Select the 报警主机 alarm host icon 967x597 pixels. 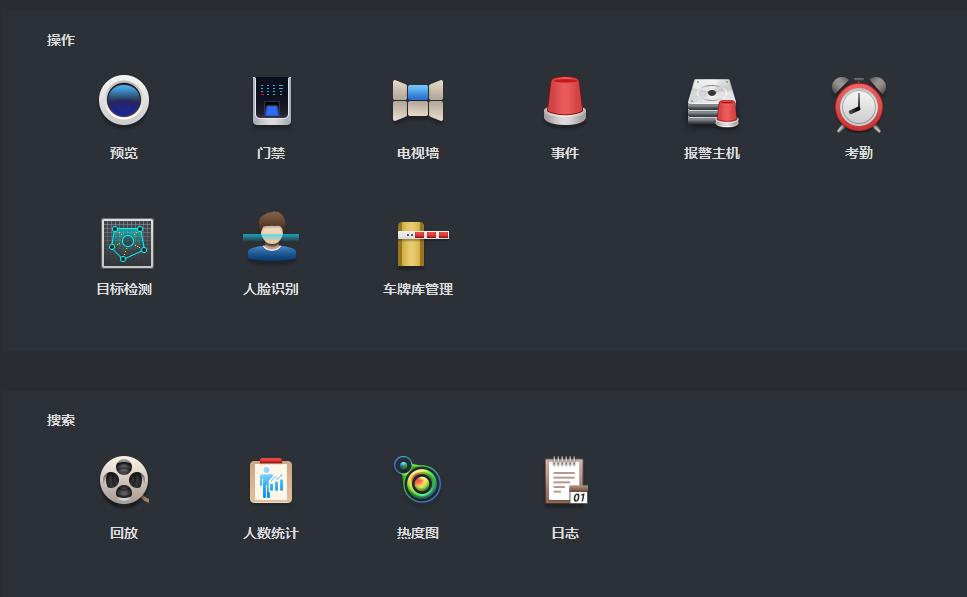click(x=711, y=100)
